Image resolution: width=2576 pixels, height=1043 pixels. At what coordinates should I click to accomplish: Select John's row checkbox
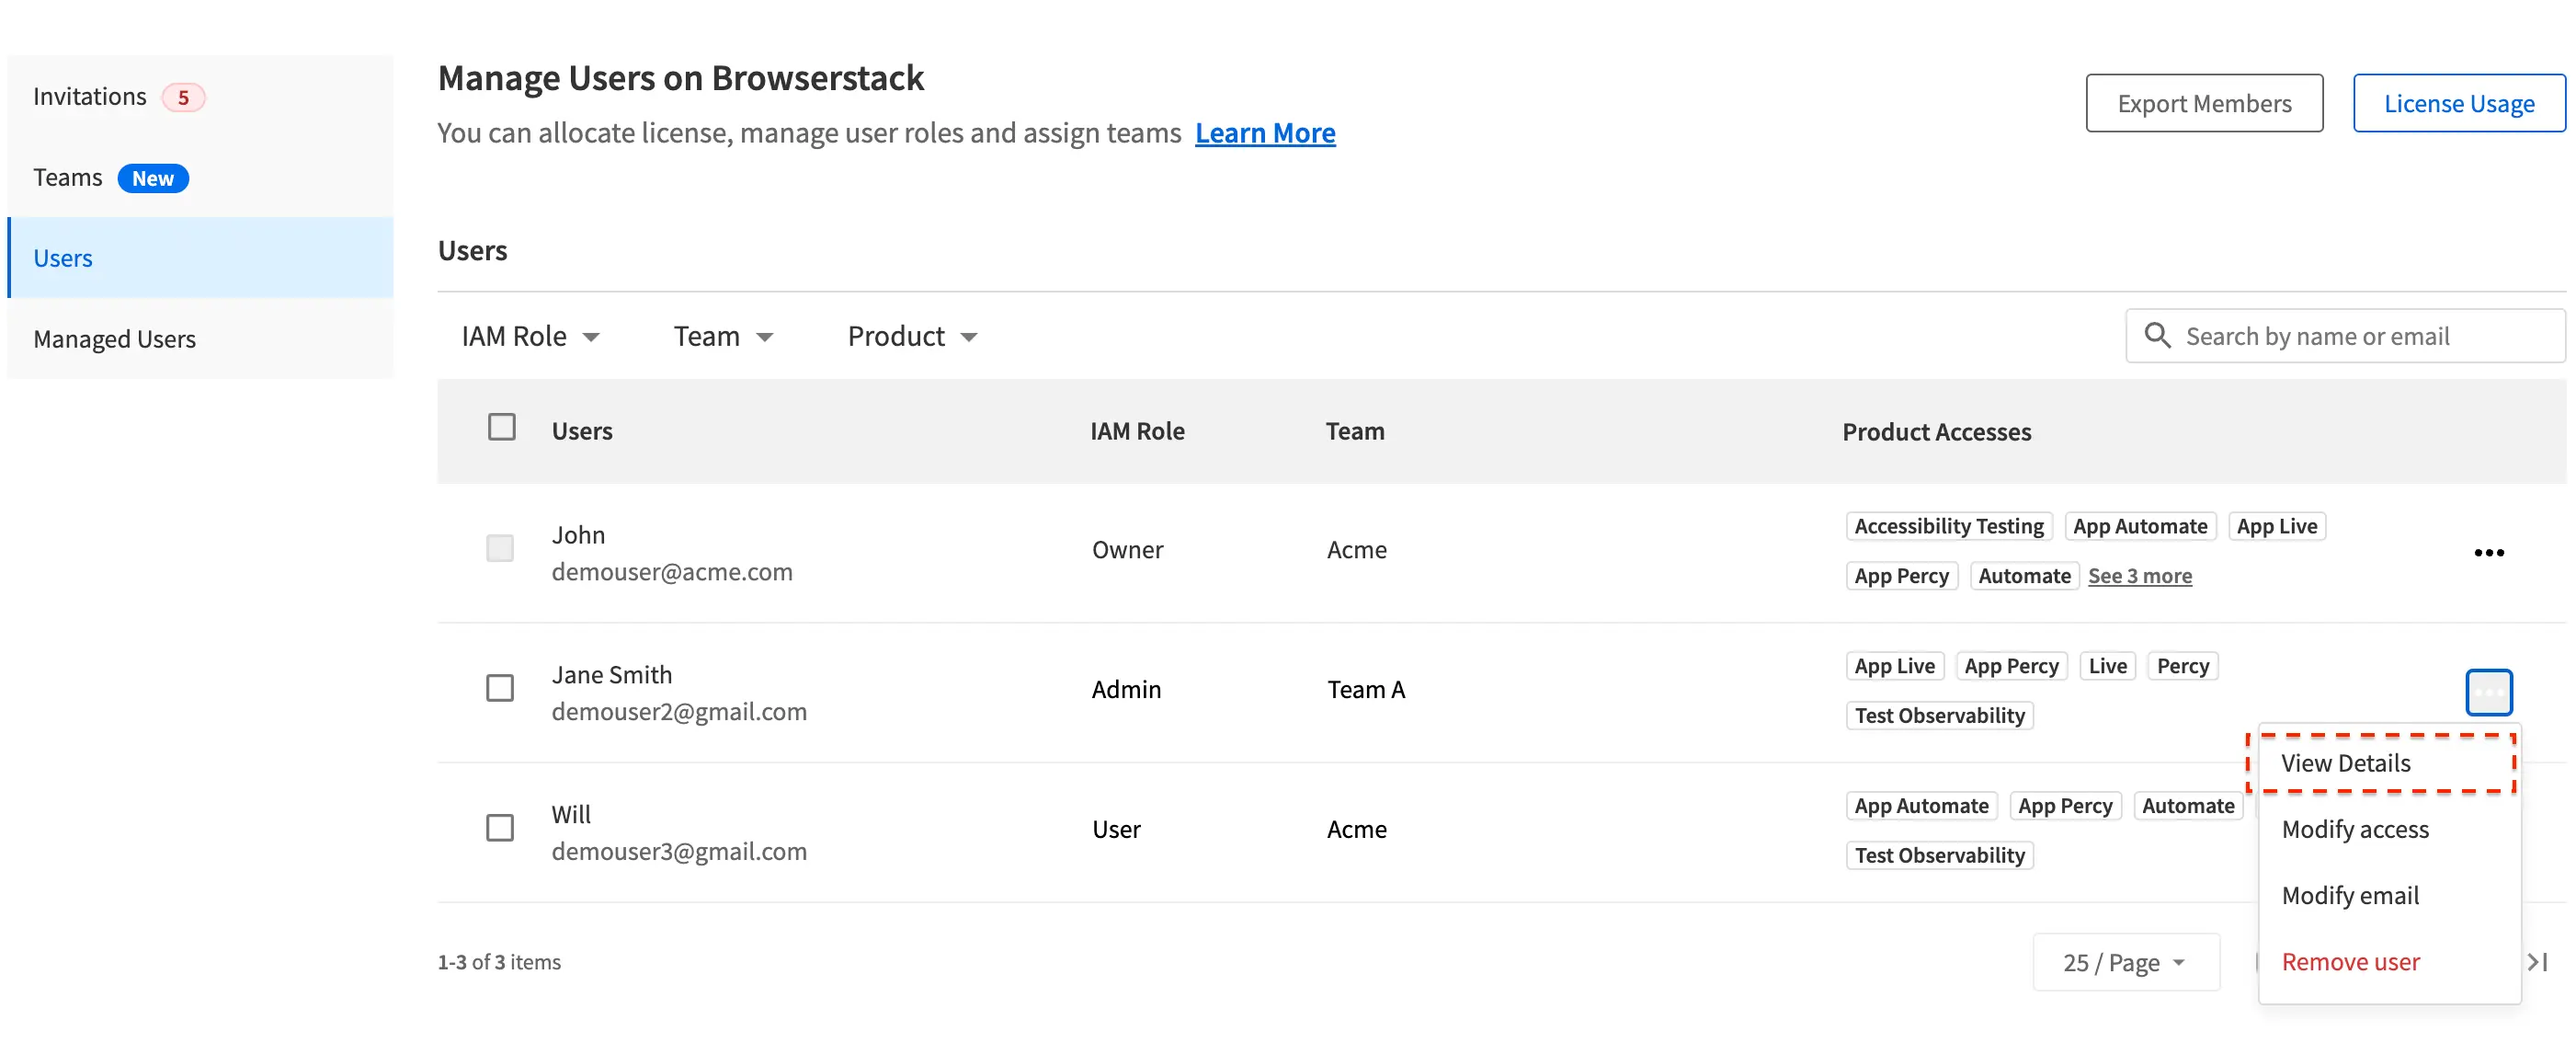click(499, 548)
